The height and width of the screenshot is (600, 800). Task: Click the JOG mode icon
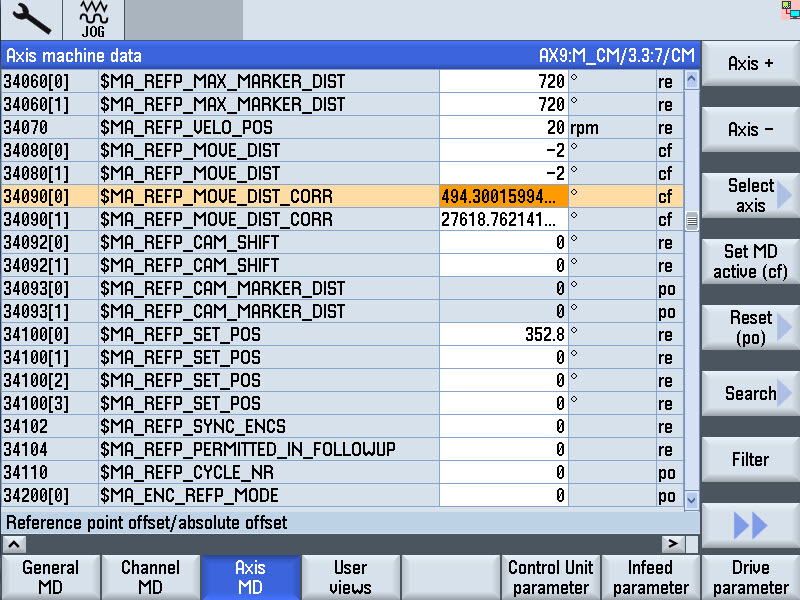pos(93,19)
